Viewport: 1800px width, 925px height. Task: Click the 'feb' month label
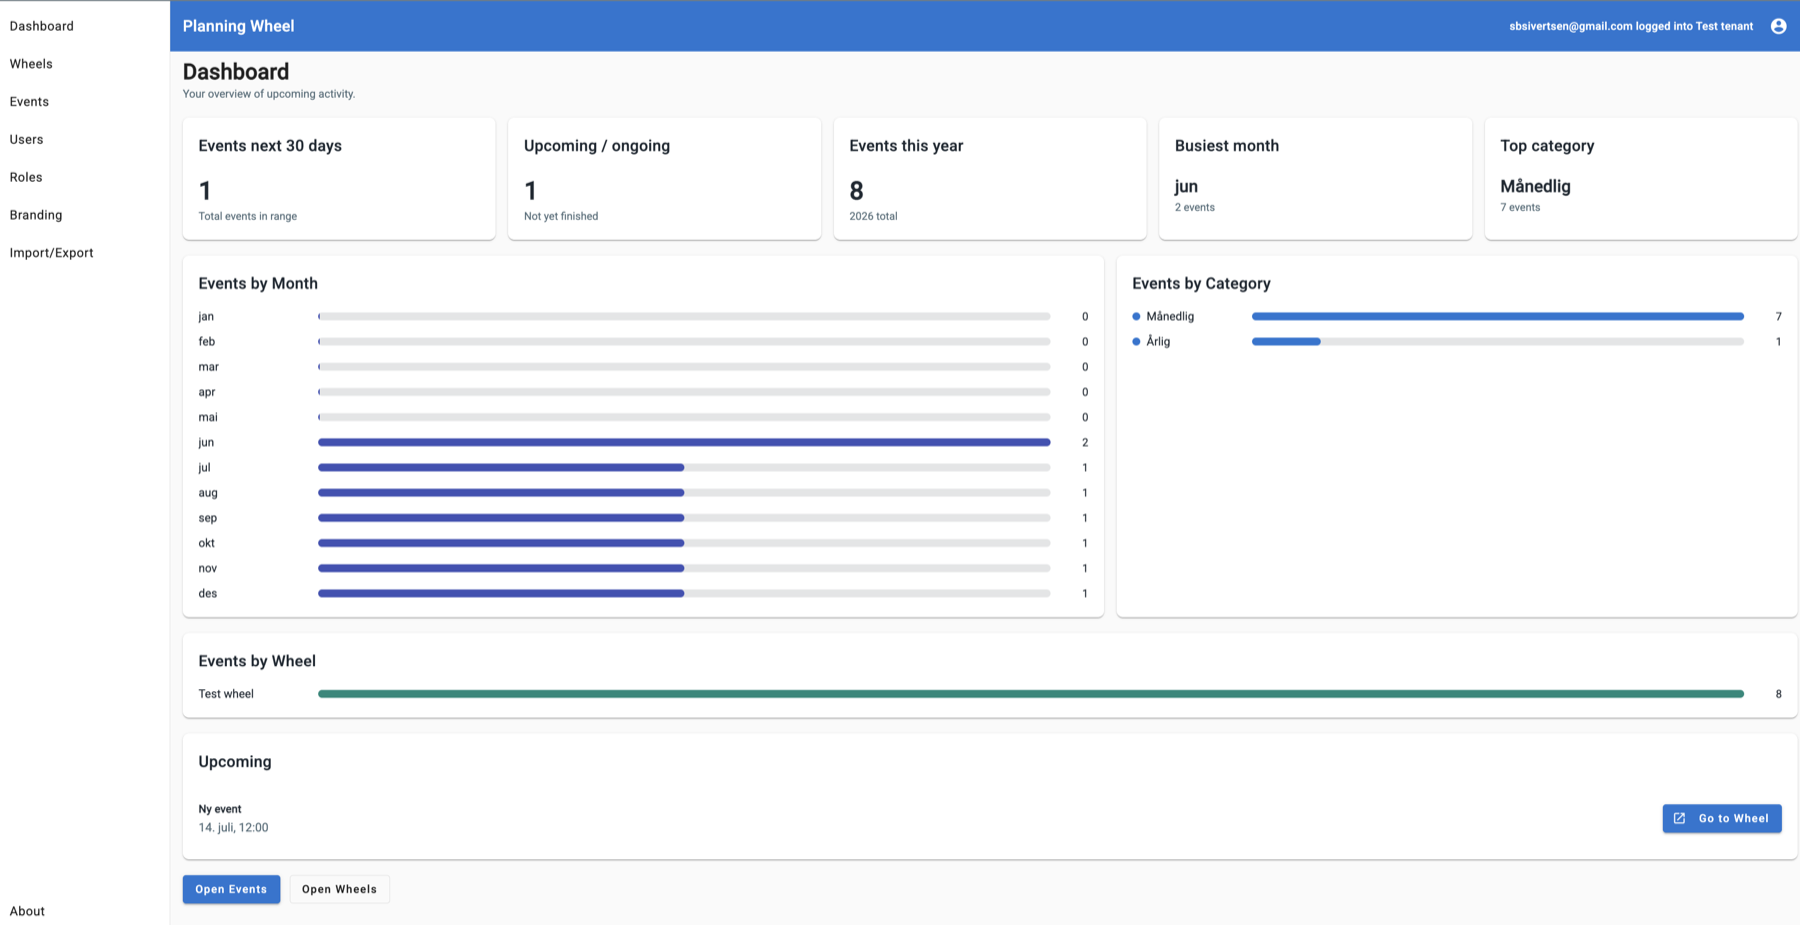(x=207, y=342)
